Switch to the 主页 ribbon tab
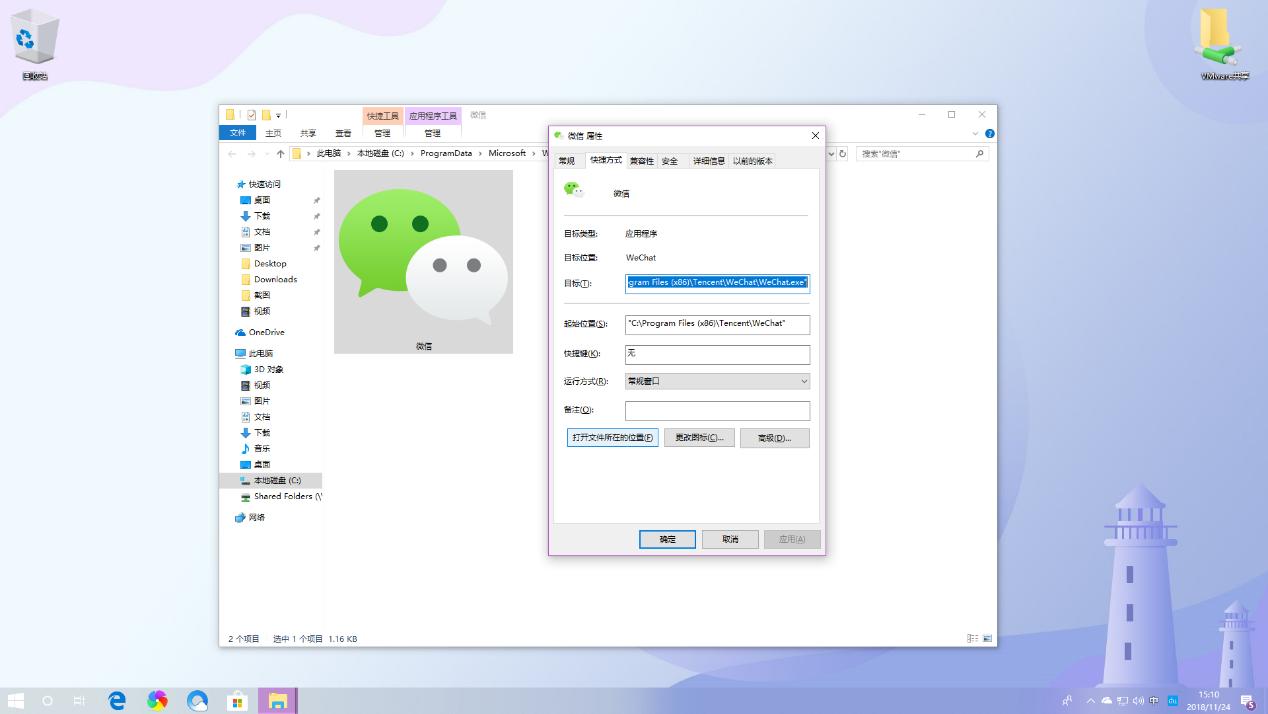The height and width of the screenshot is (714, 1268). coord(273,133)
